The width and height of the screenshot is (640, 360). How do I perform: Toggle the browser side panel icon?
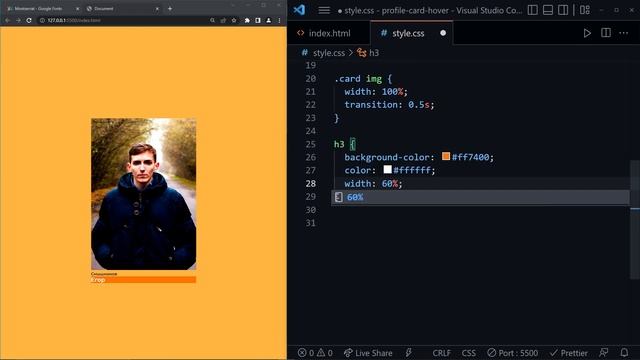258,20
